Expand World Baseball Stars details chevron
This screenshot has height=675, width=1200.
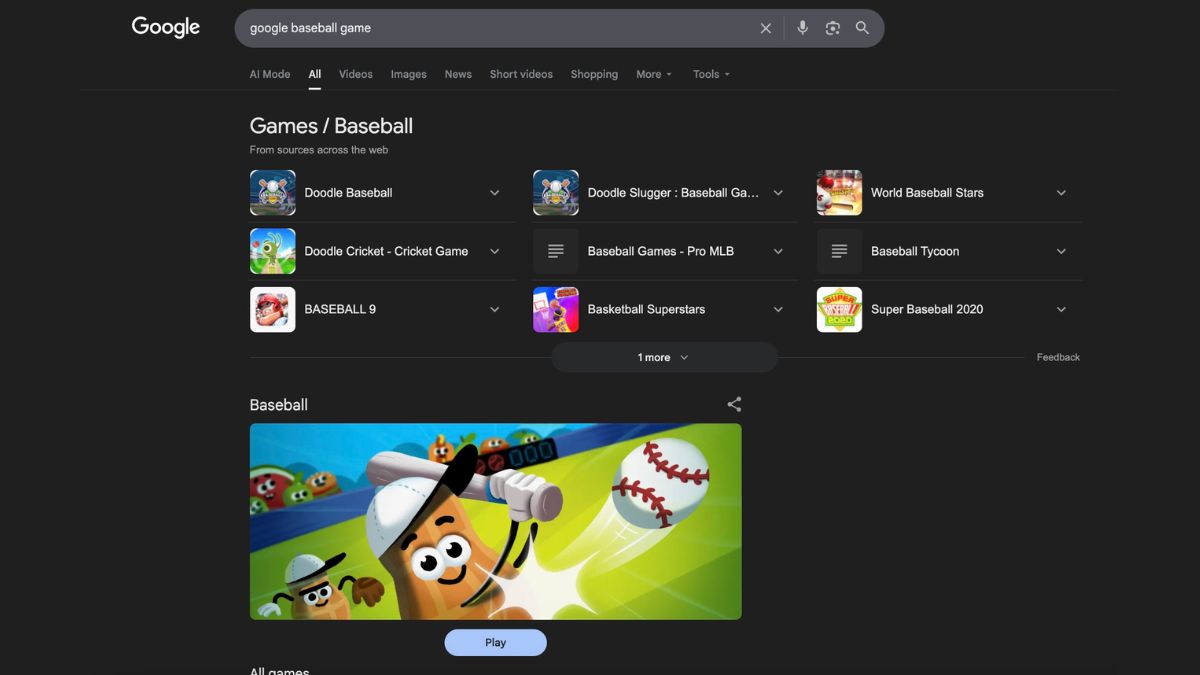(1061, 193)
